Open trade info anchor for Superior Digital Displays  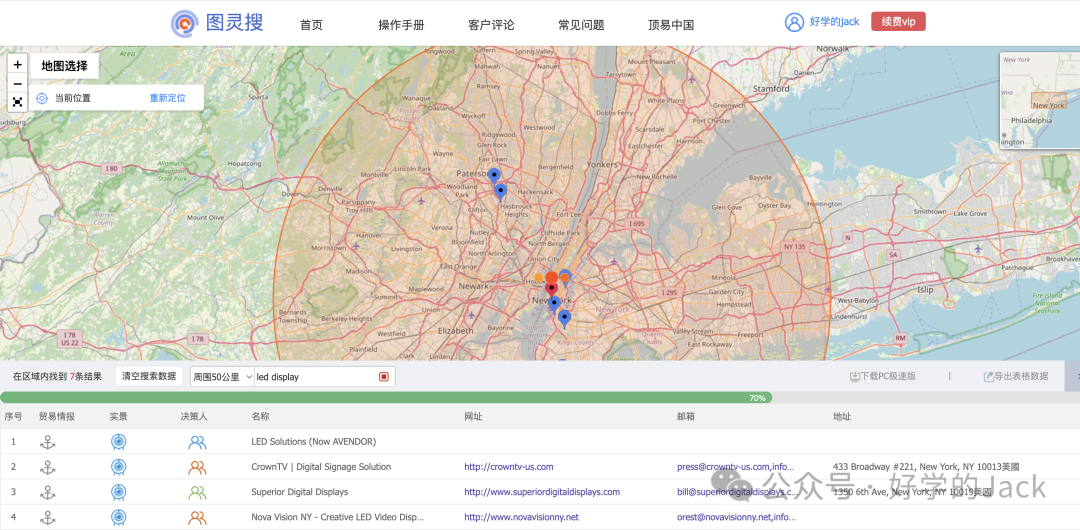coord(48,493)
